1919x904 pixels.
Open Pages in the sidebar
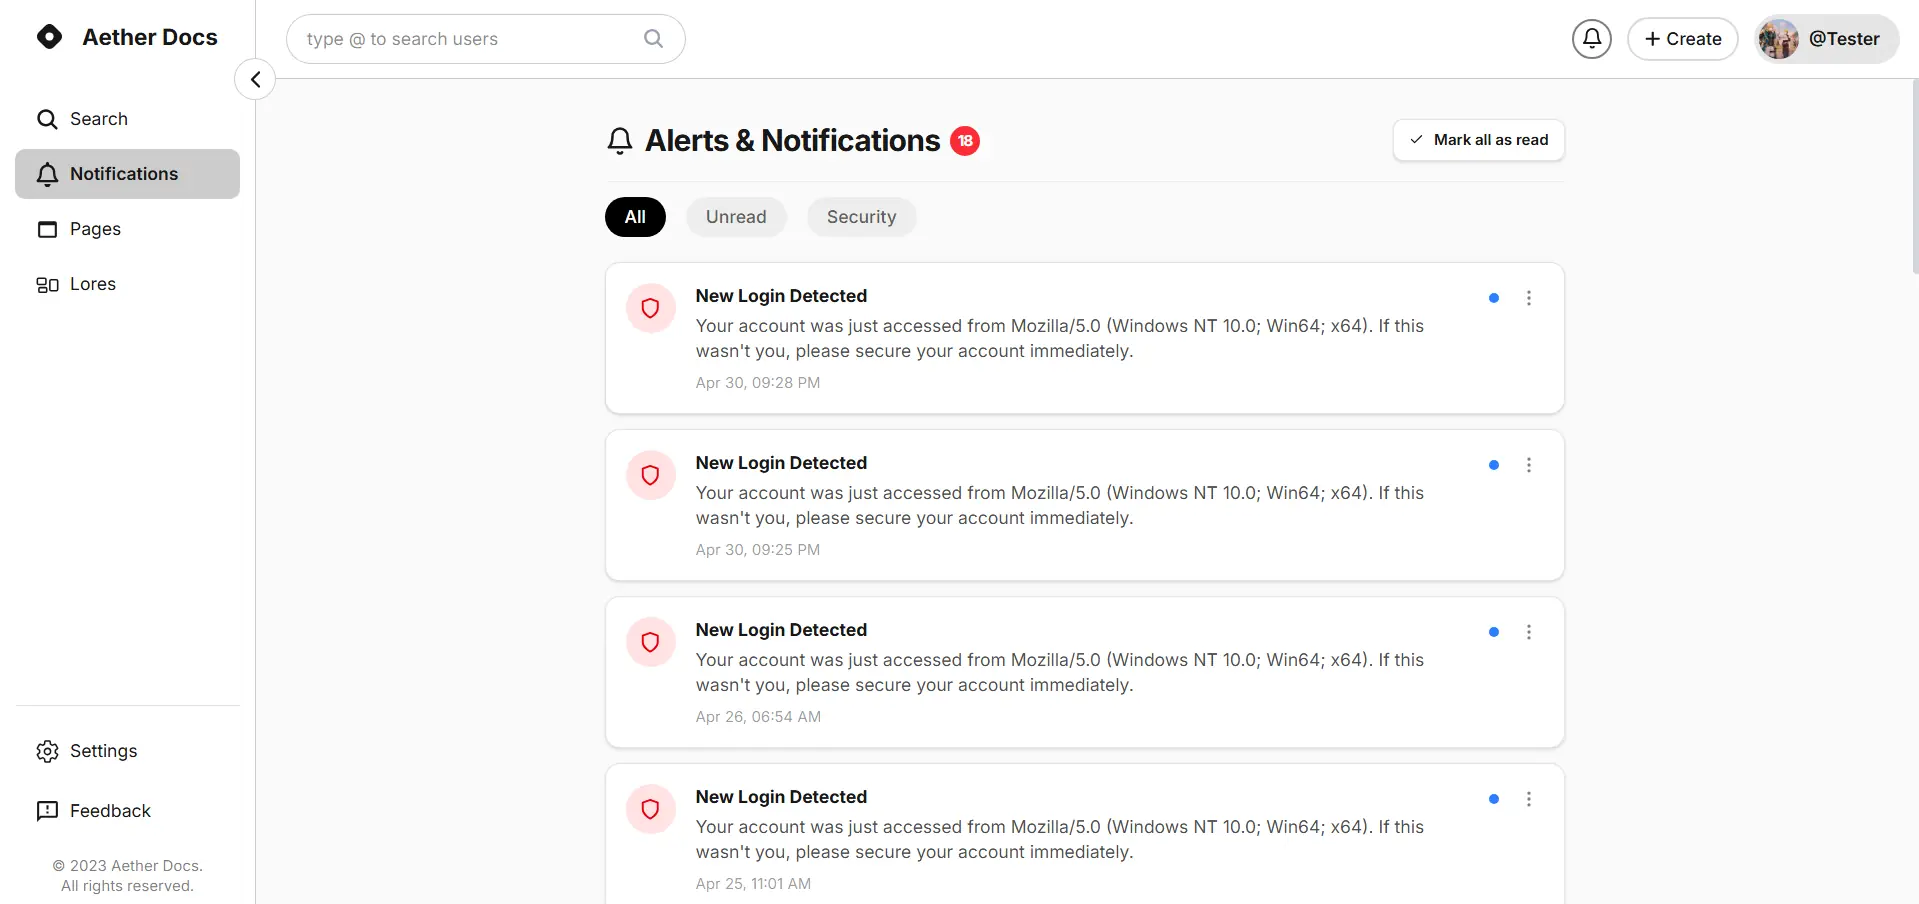[x=128, y=229]
